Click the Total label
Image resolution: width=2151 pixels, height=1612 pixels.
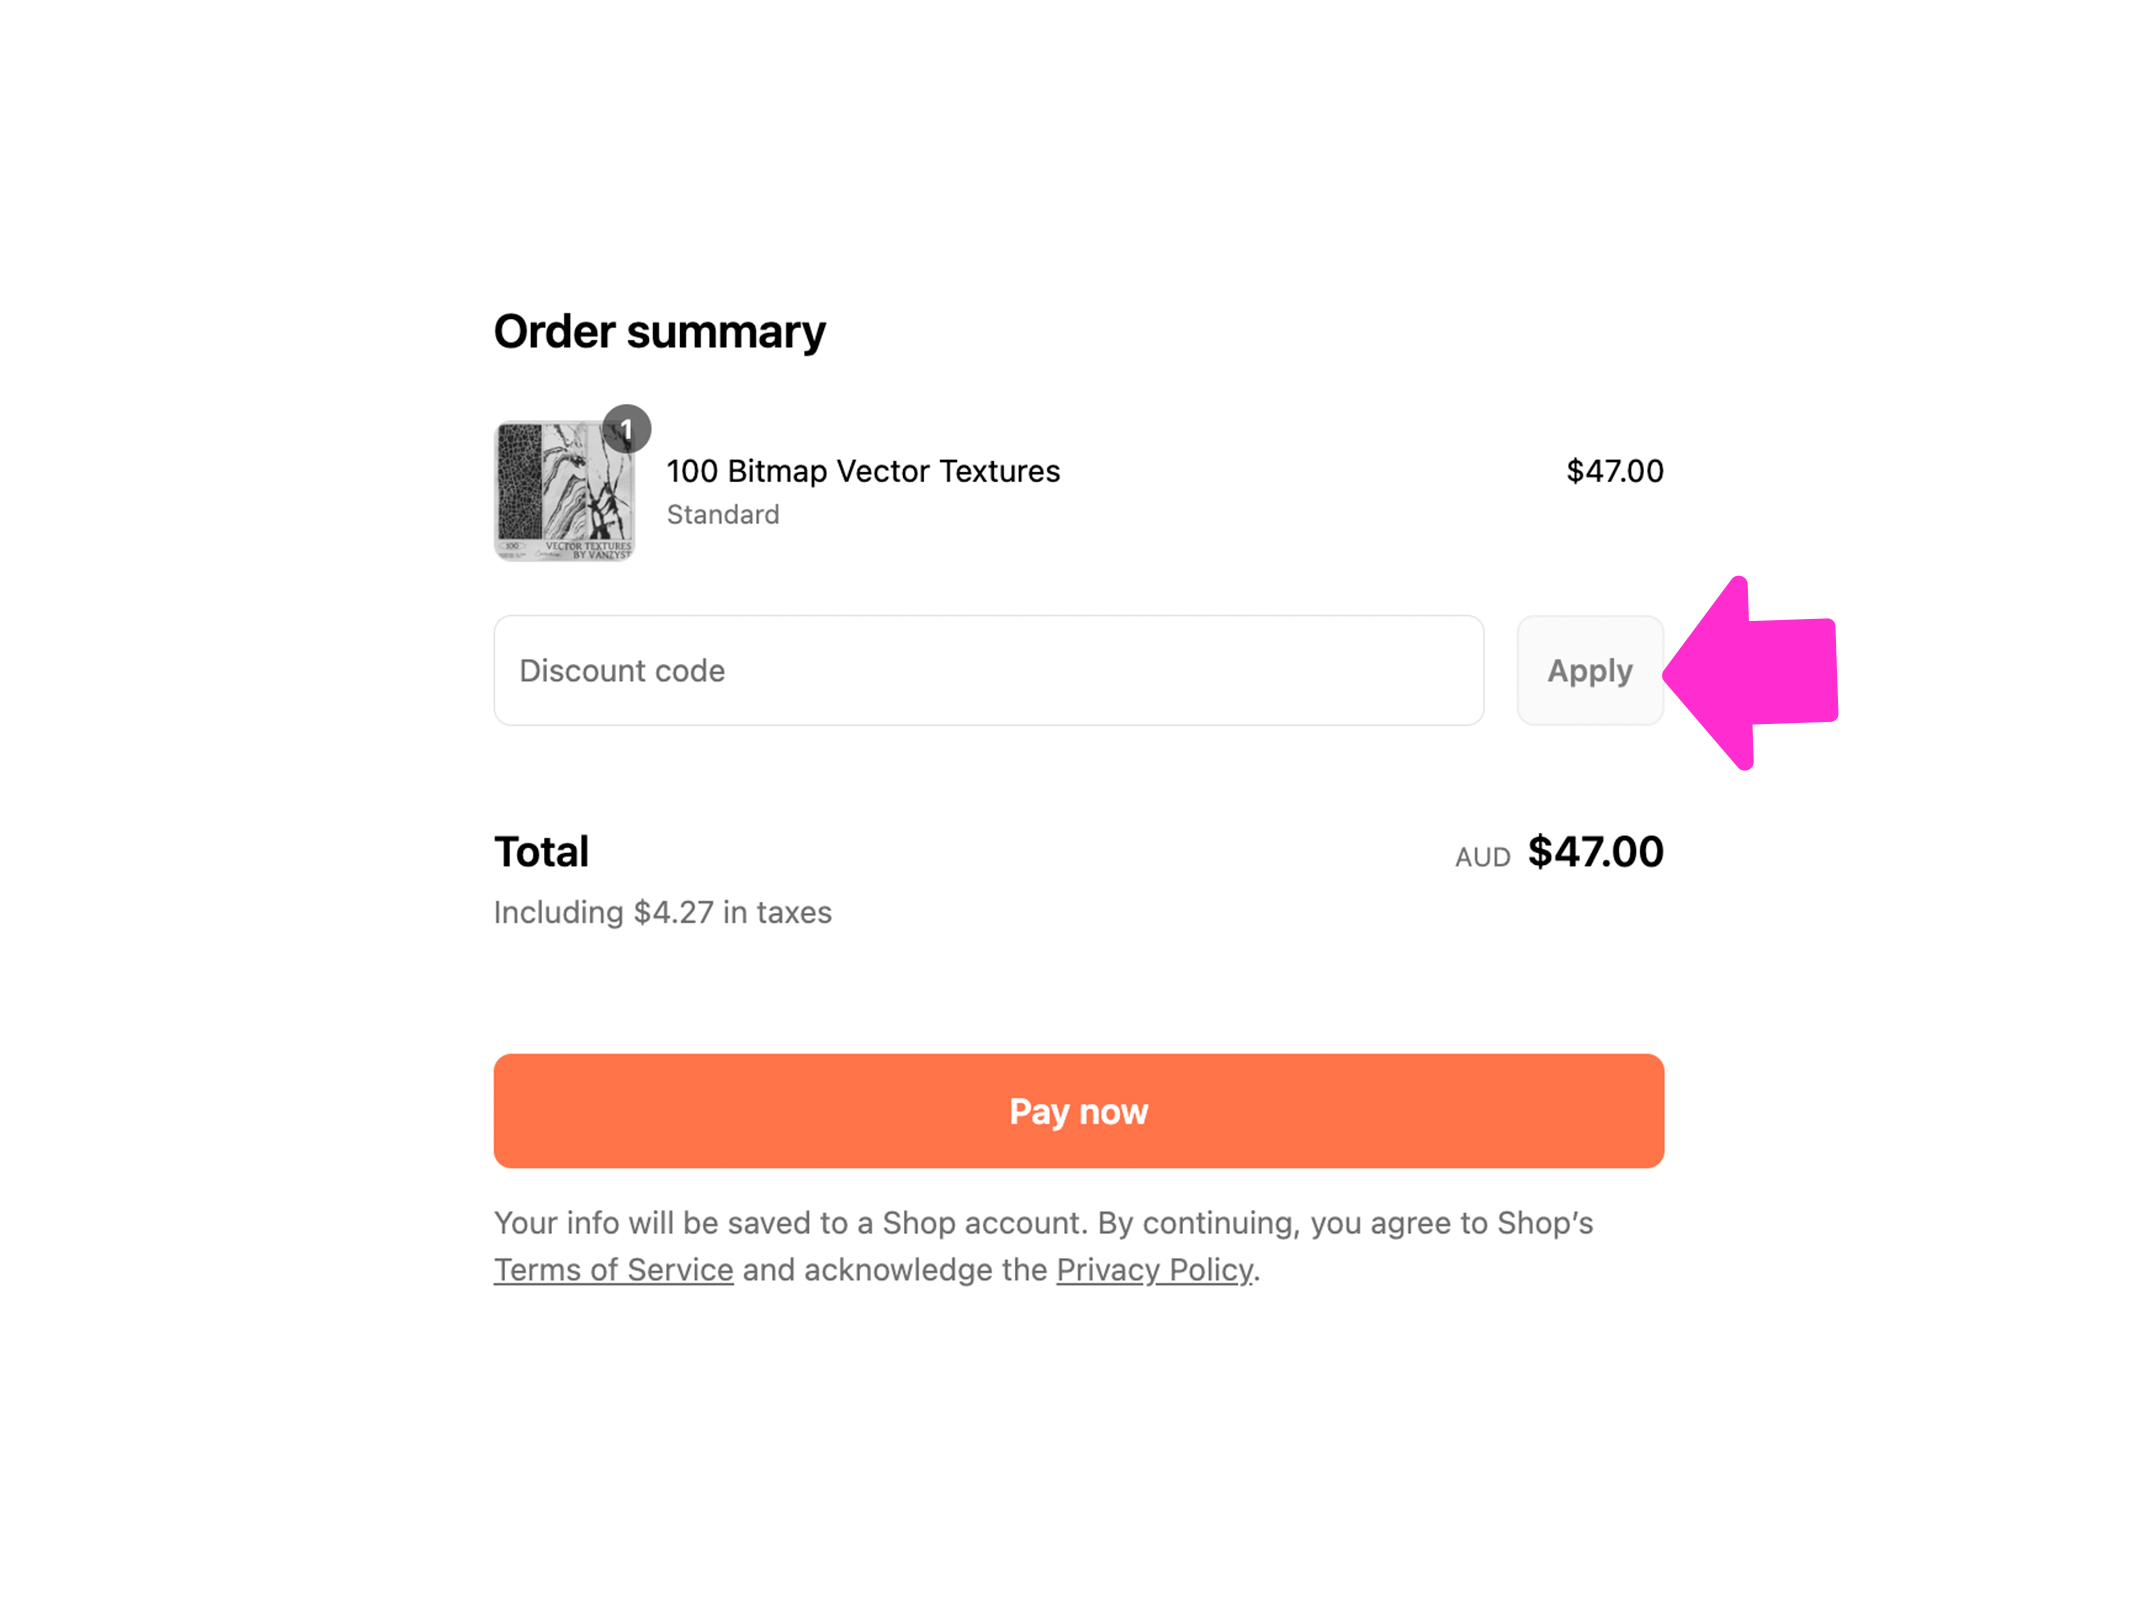click(x=541, y=851)
